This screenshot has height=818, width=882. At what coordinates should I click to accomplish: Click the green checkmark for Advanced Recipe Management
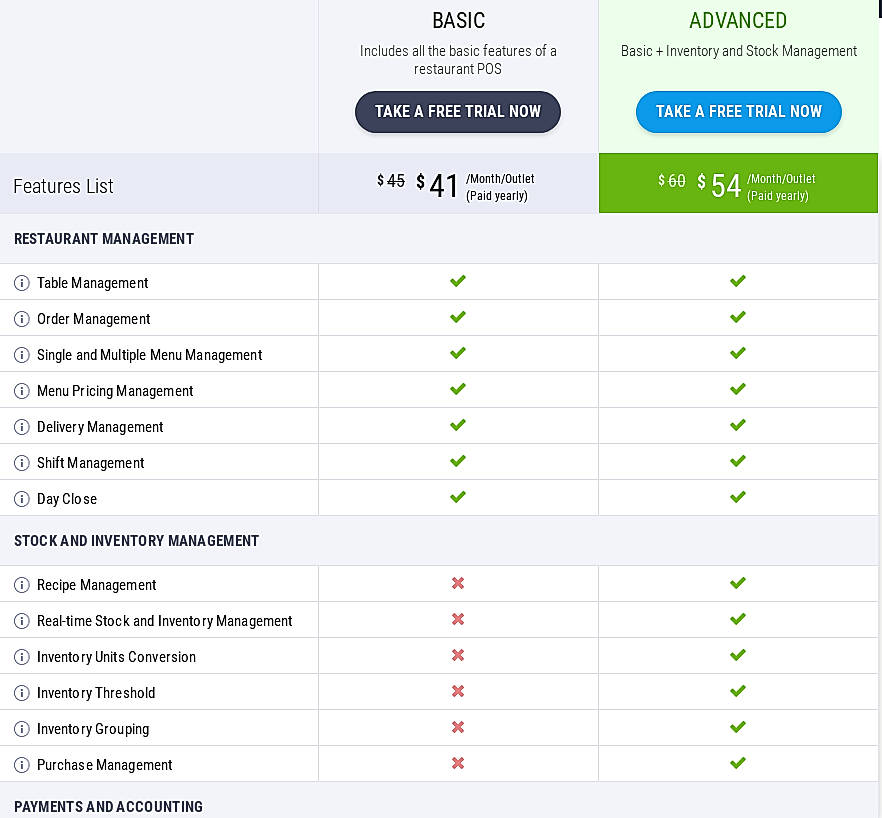738,583
